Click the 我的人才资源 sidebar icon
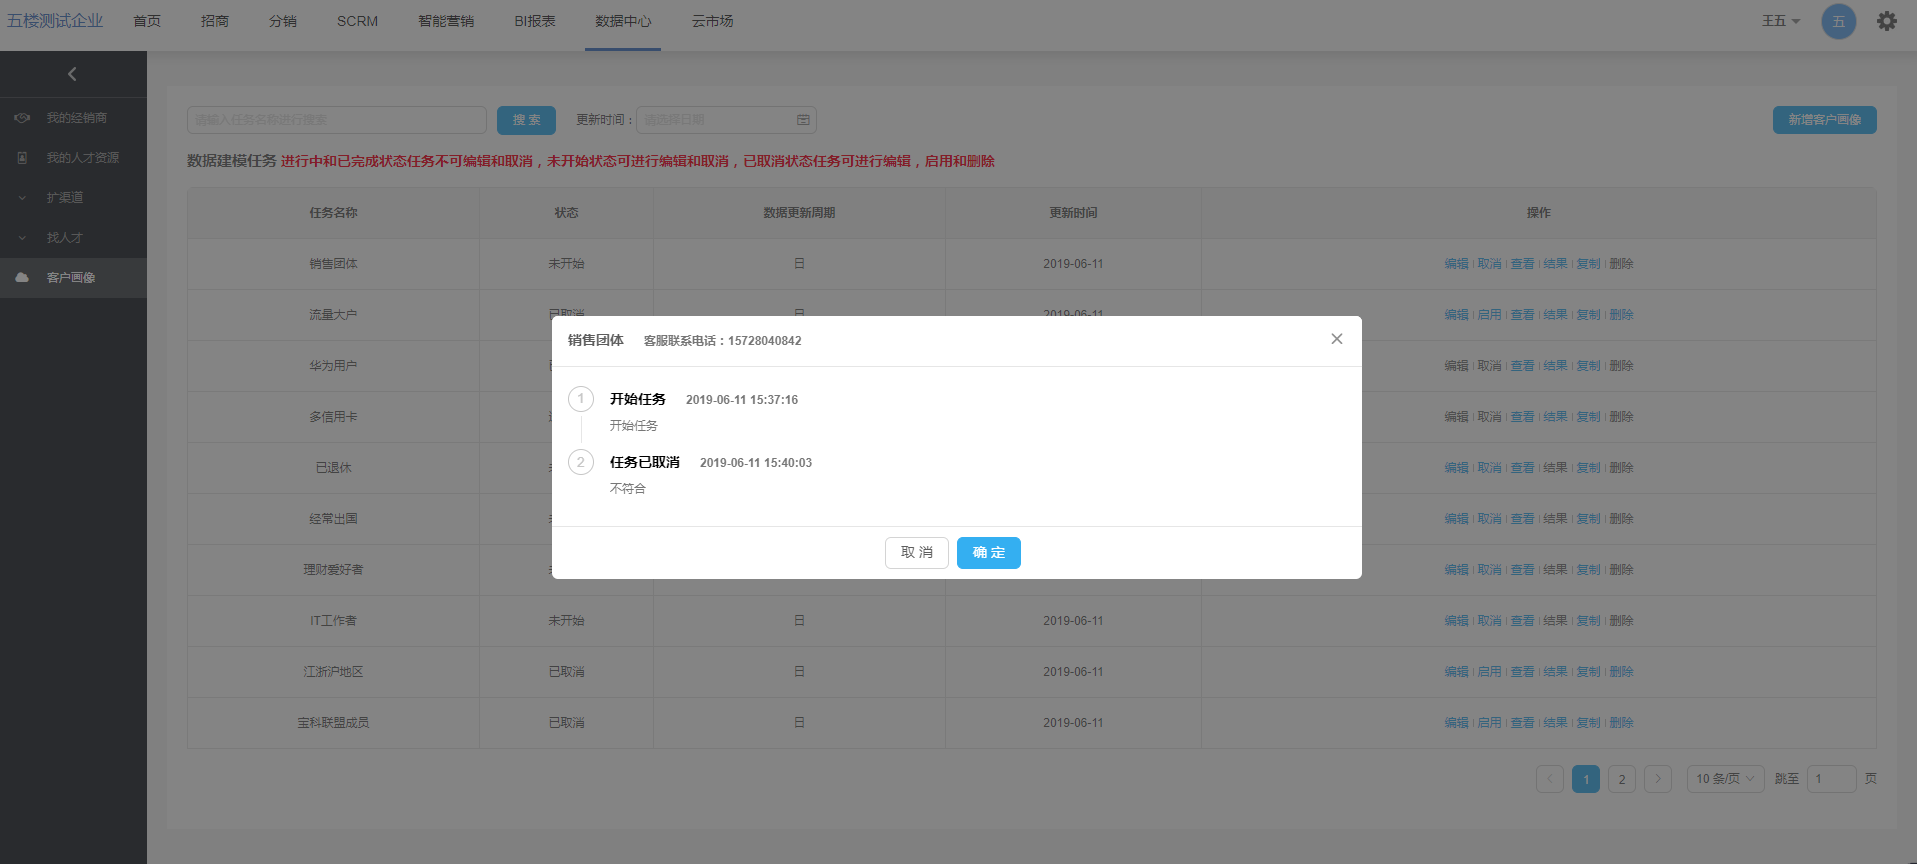The image size is (1917, 864). [x=22, y=158]
